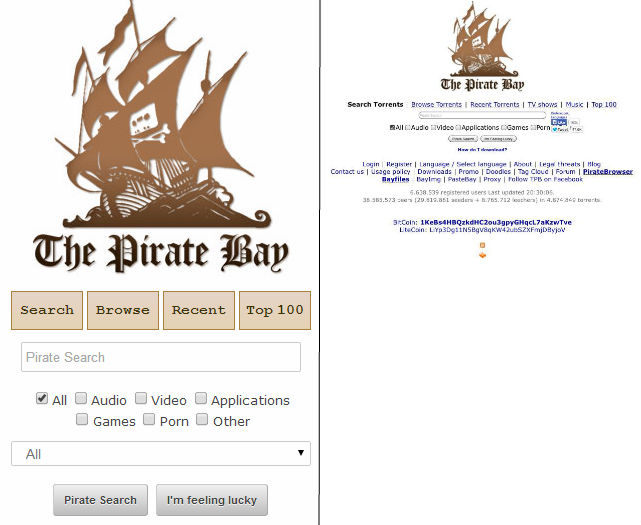Click the large Pirate Search button
Viewport: 641px width, 525px height.
point(101,500)
